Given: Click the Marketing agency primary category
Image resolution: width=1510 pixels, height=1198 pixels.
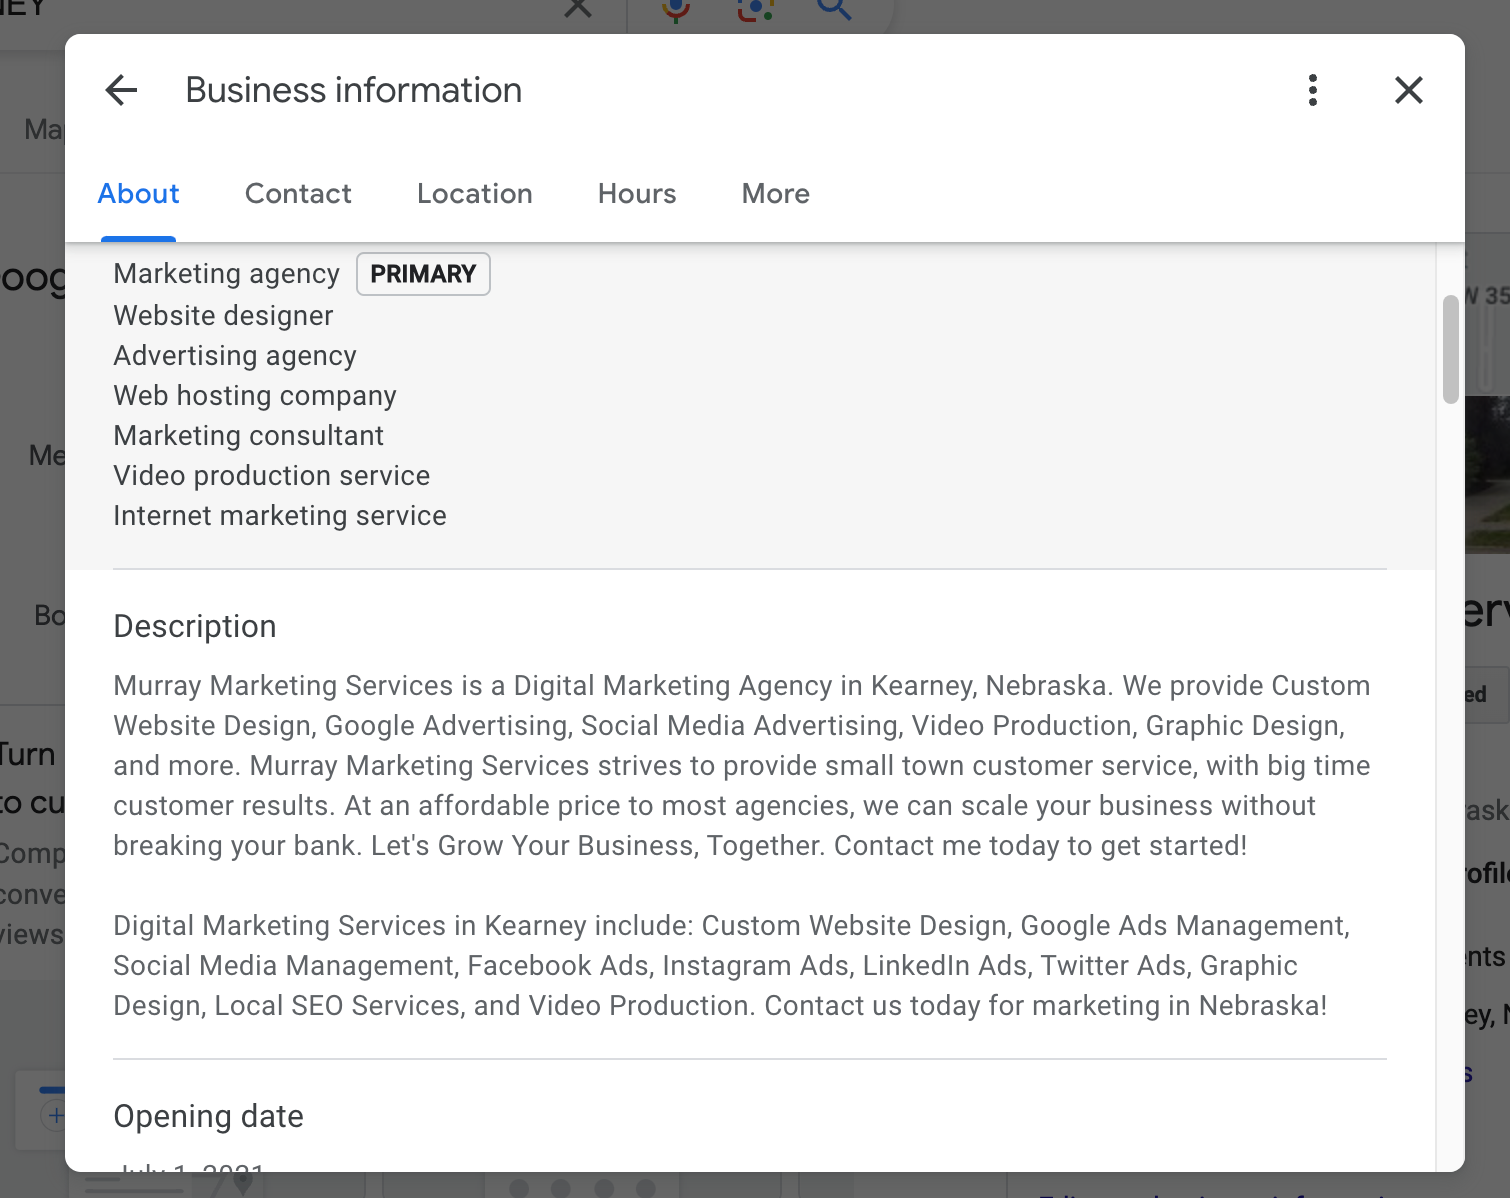Looking at the screenshot, I should pyautogui.click(x=227, y=274).
